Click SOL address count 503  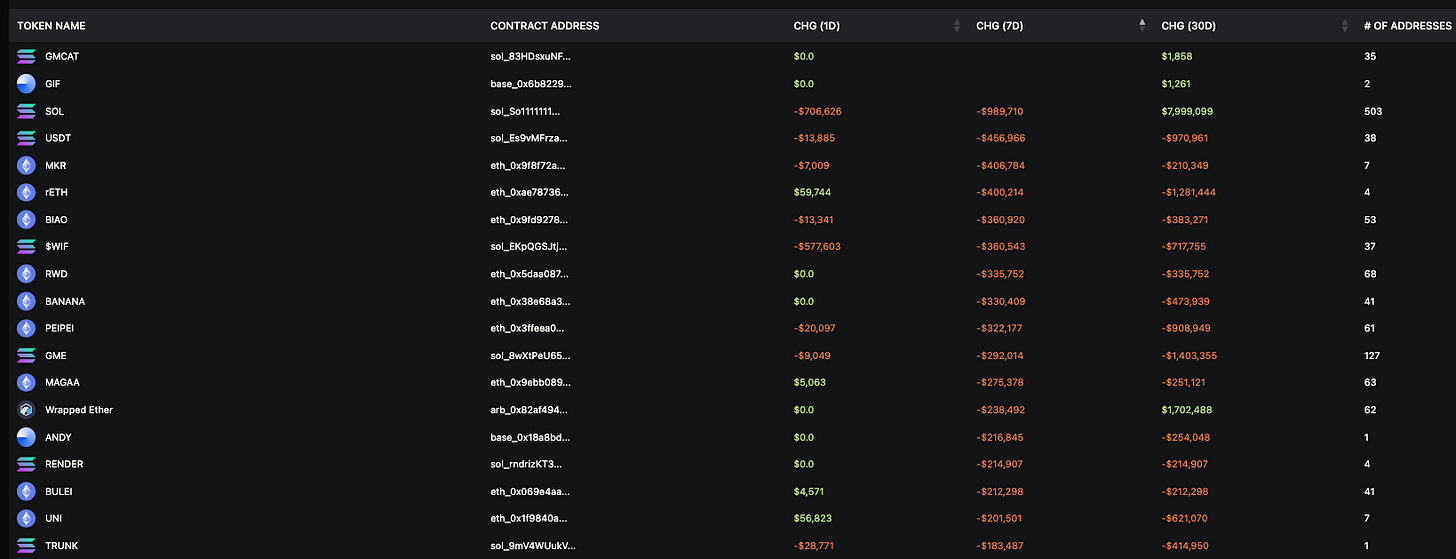point(1373,111)
